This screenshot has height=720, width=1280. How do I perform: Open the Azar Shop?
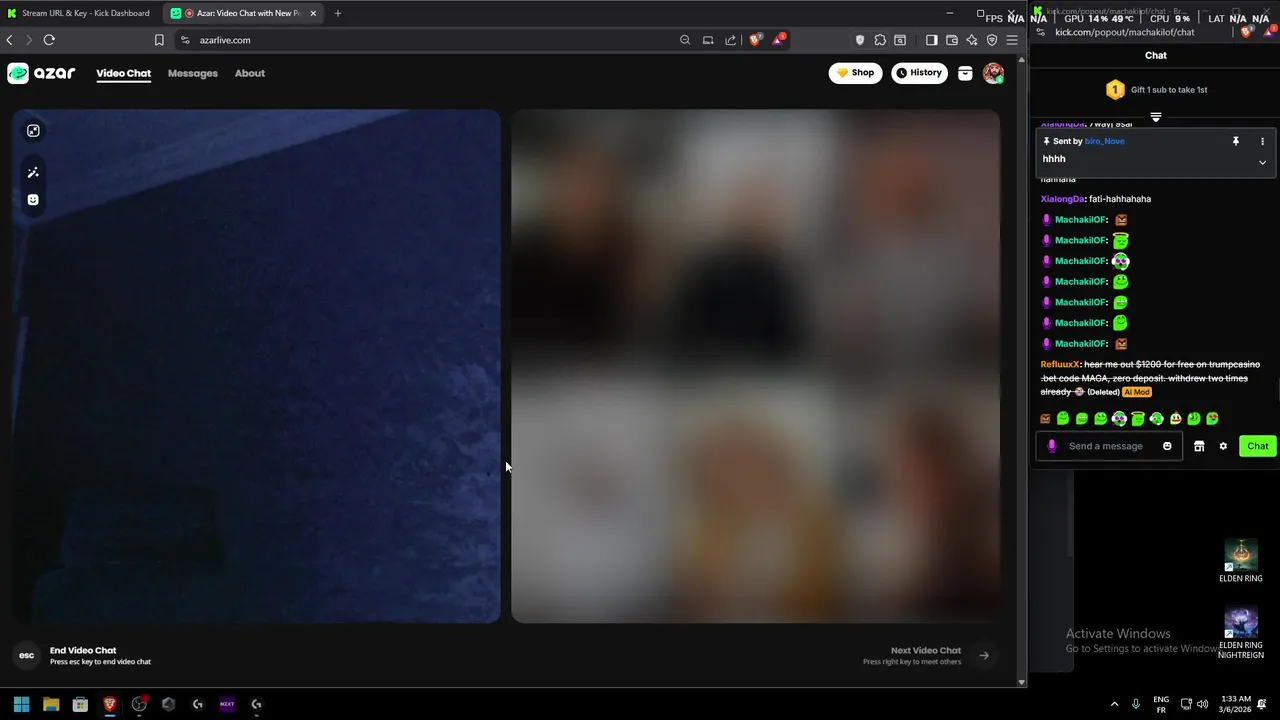point(855,73)
